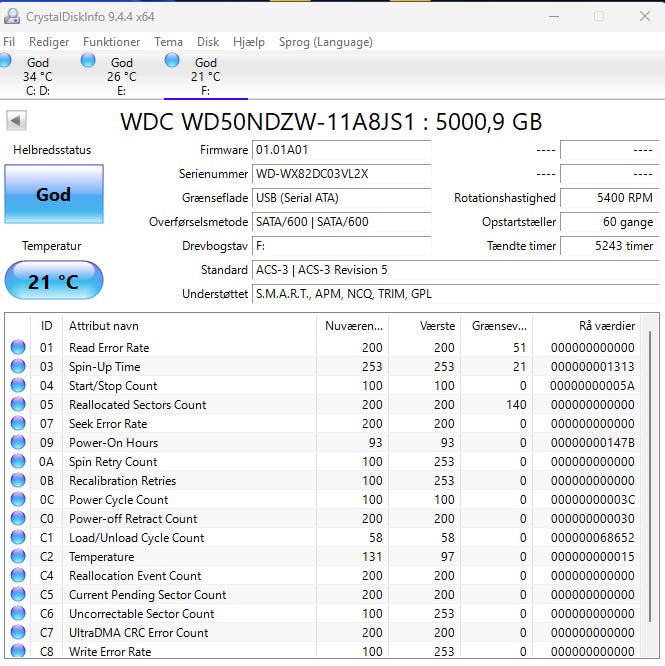
Task: Click the Drevbogstav field F:
Action: click(341, 246)
